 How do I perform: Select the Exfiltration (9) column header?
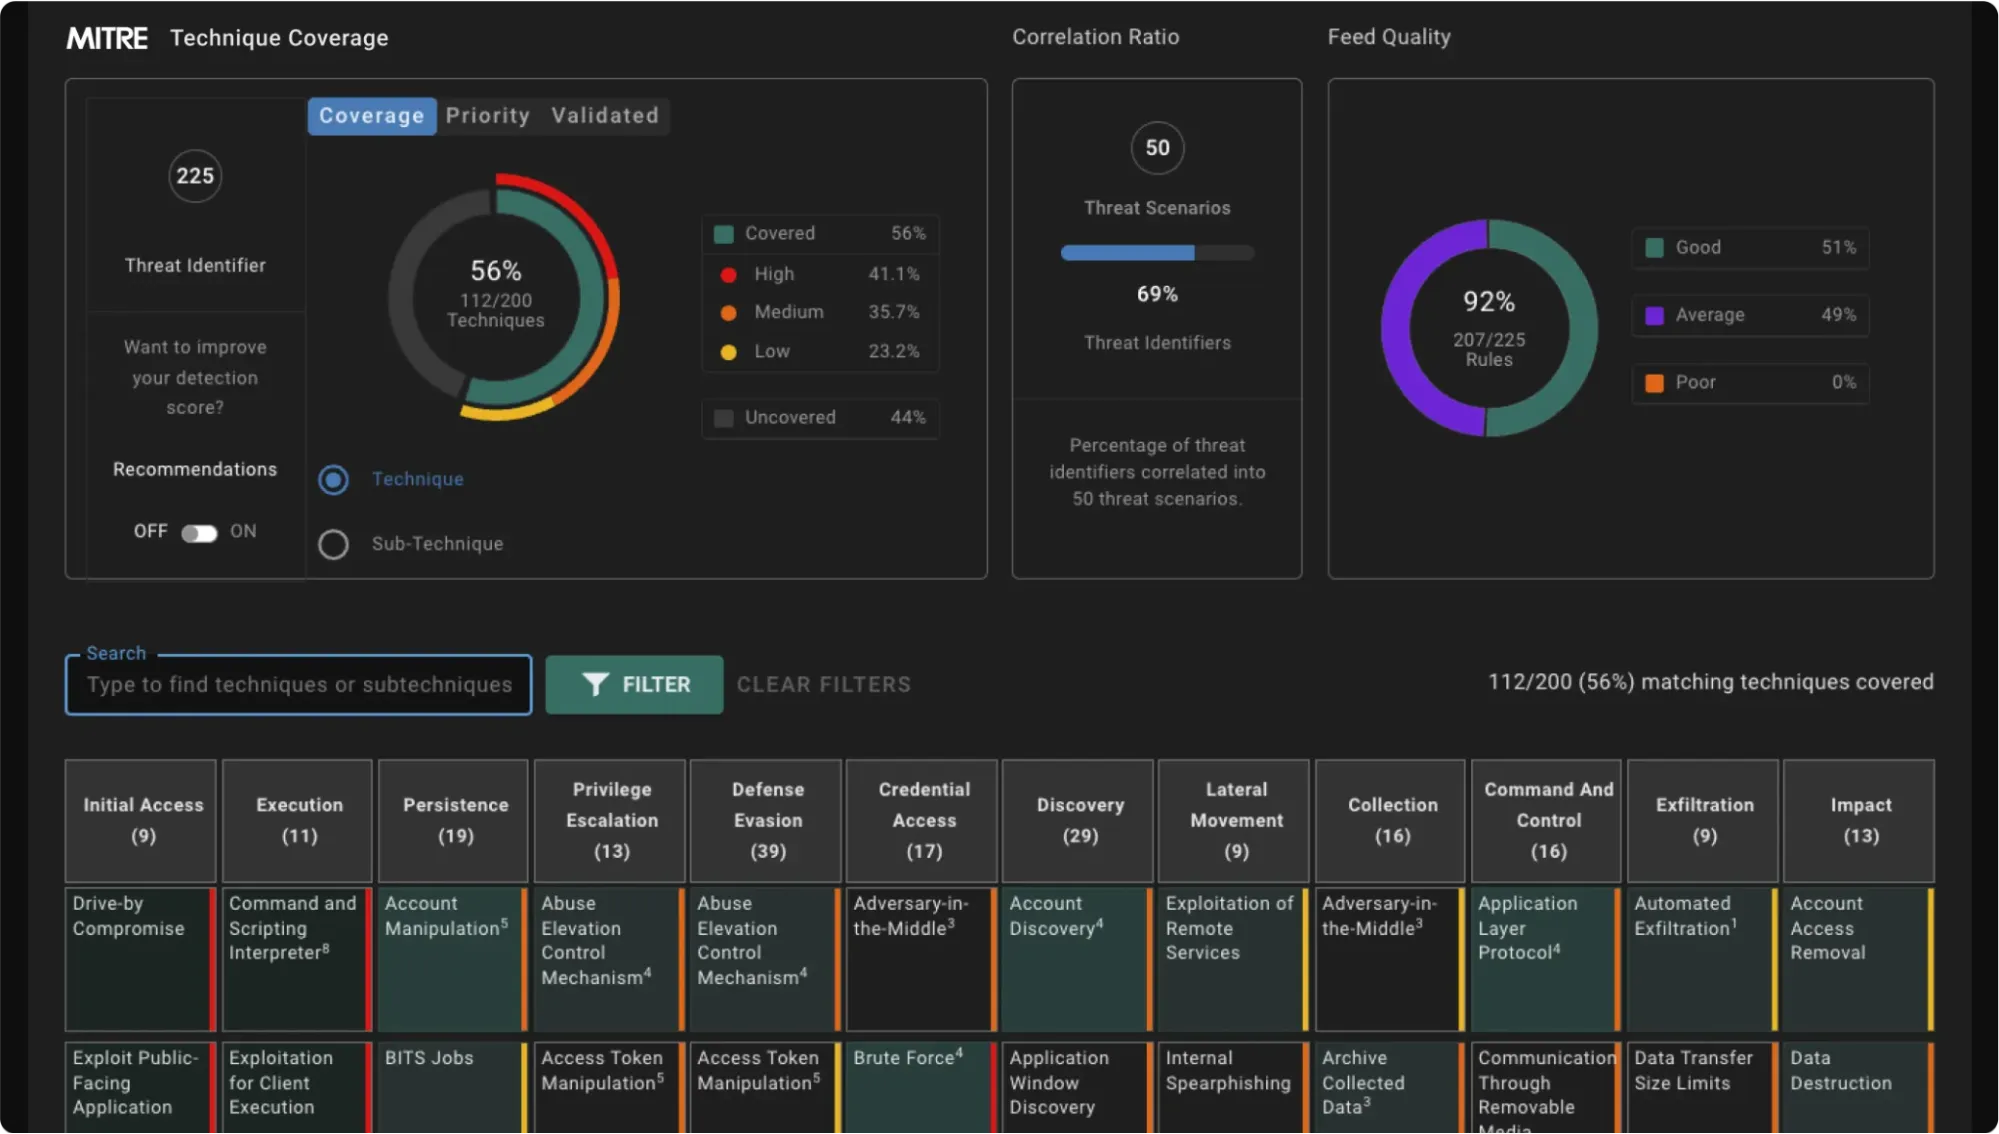[1703, 821]
